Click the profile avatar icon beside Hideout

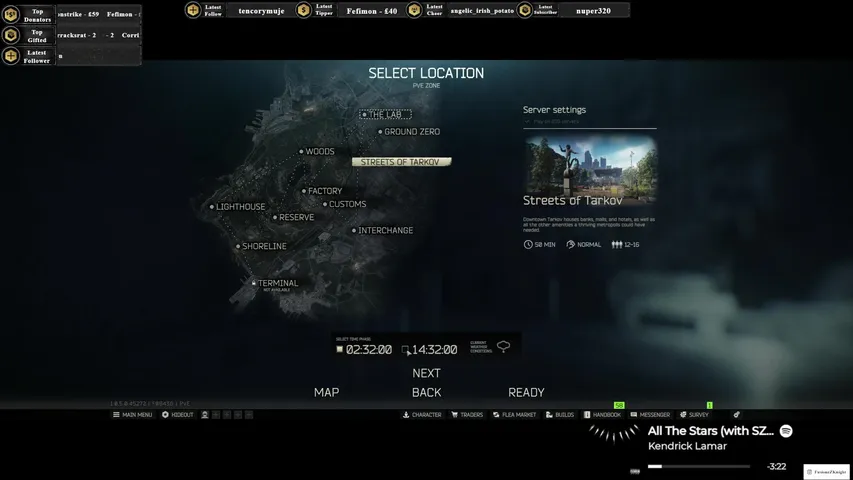pyautogui.click(x=205, y=415)
